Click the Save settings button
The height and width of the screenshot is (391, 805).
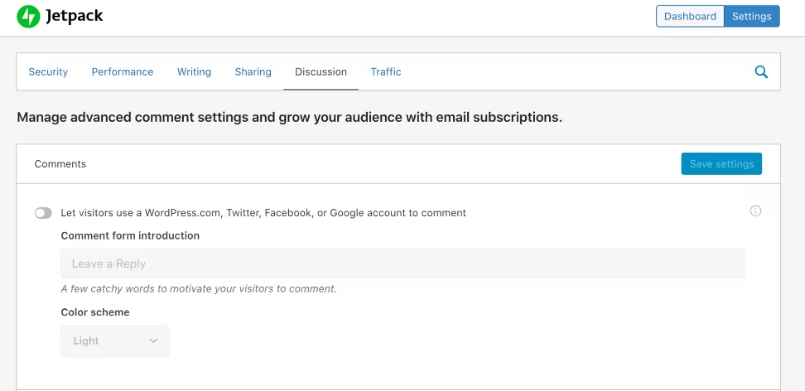click(x=721, y=164)
